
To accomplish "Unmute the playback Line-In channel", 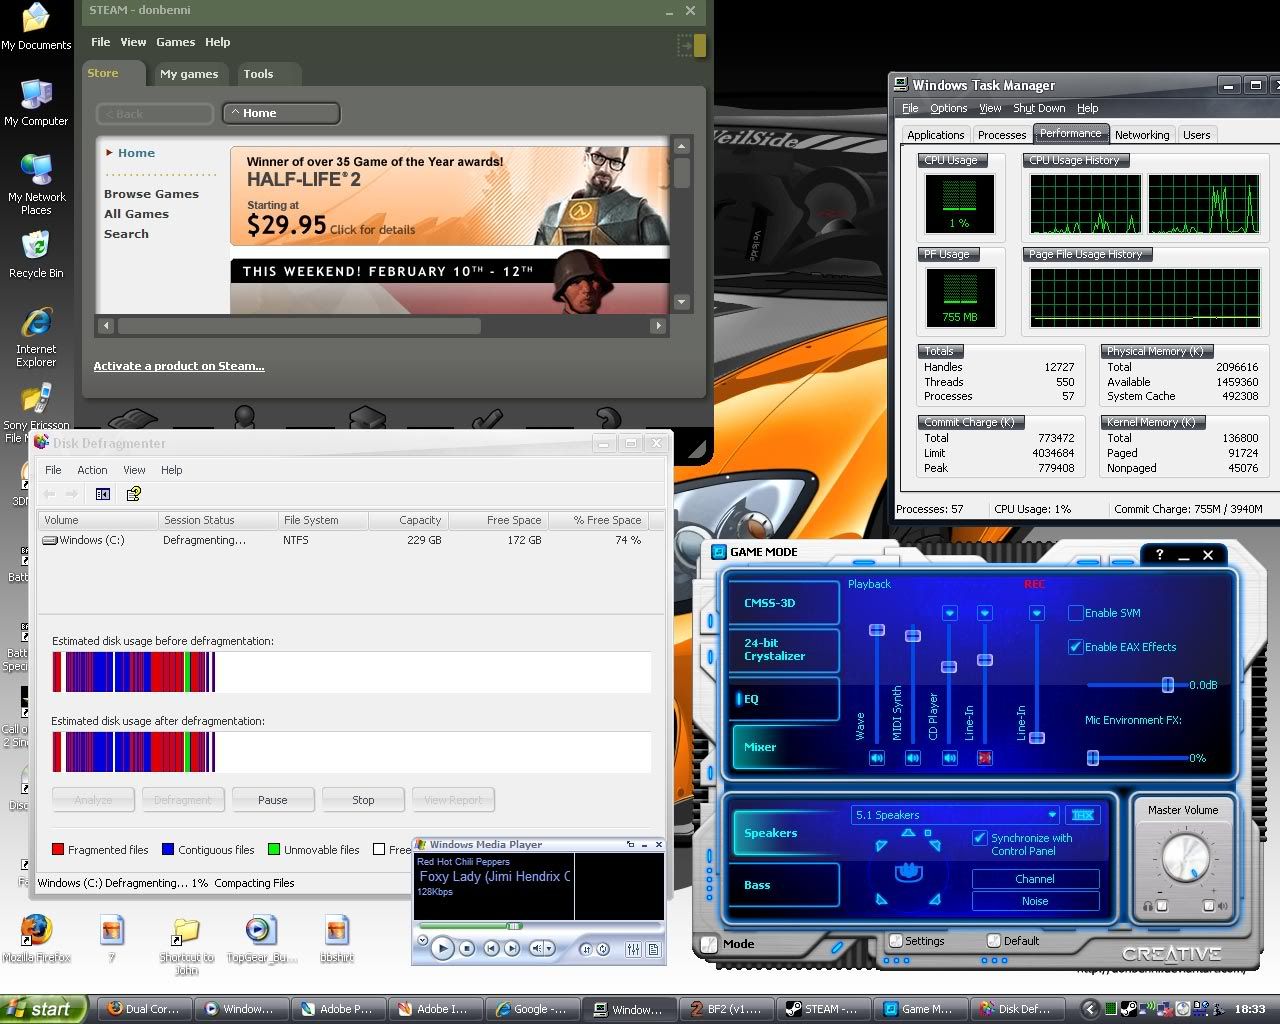I will point(985,758).
